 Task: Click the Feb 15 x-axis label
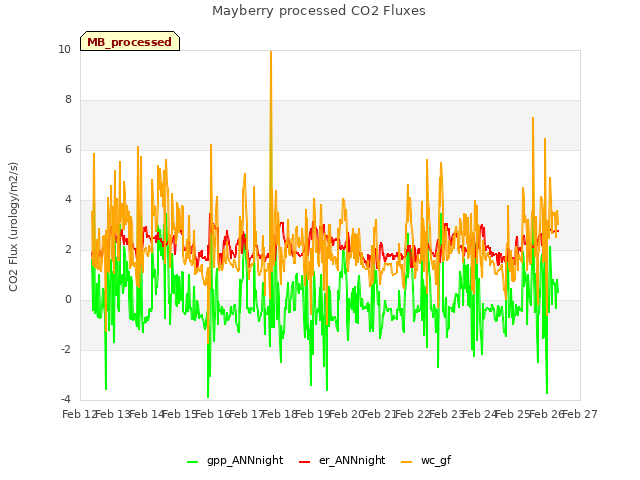click(x=179, y=414)
